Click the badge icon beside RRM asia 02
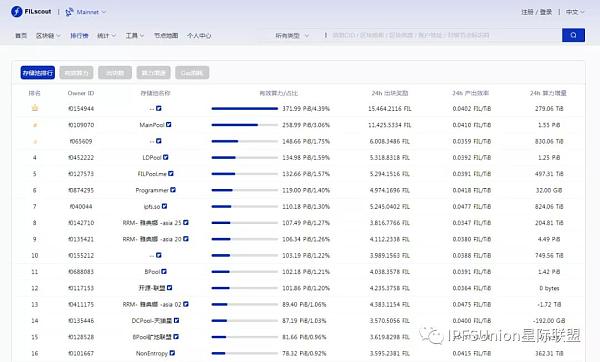 [186, 304]
